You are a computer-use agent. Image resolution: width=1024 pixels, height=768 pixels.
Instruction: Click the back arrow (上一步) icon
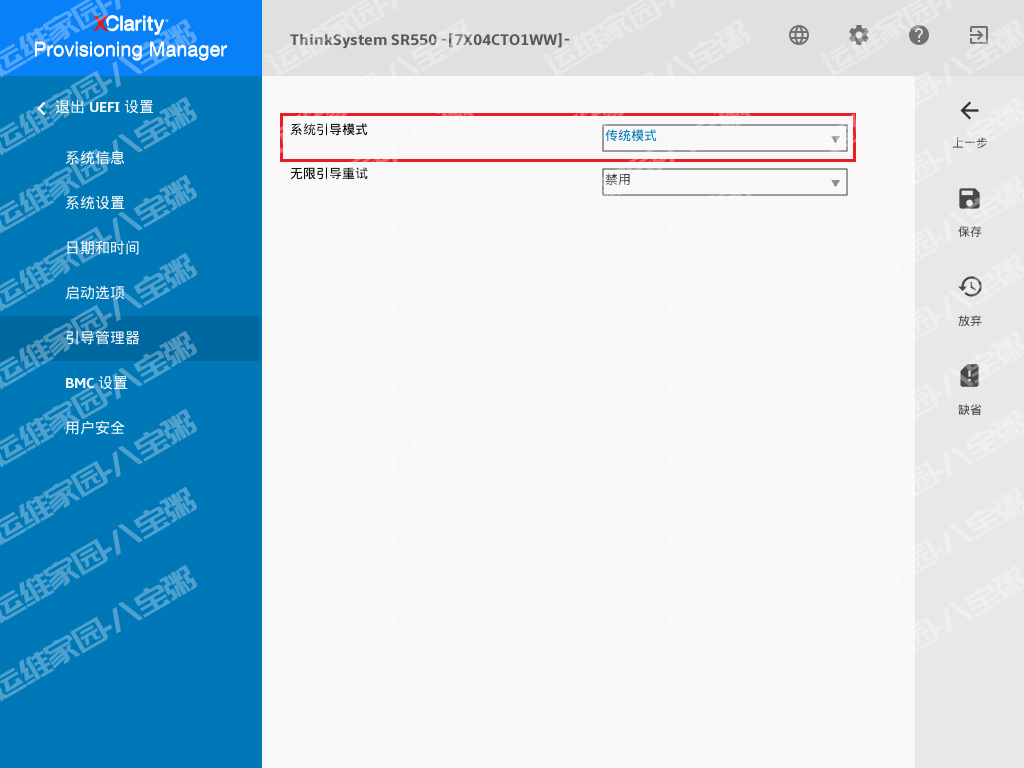[969, 111]
